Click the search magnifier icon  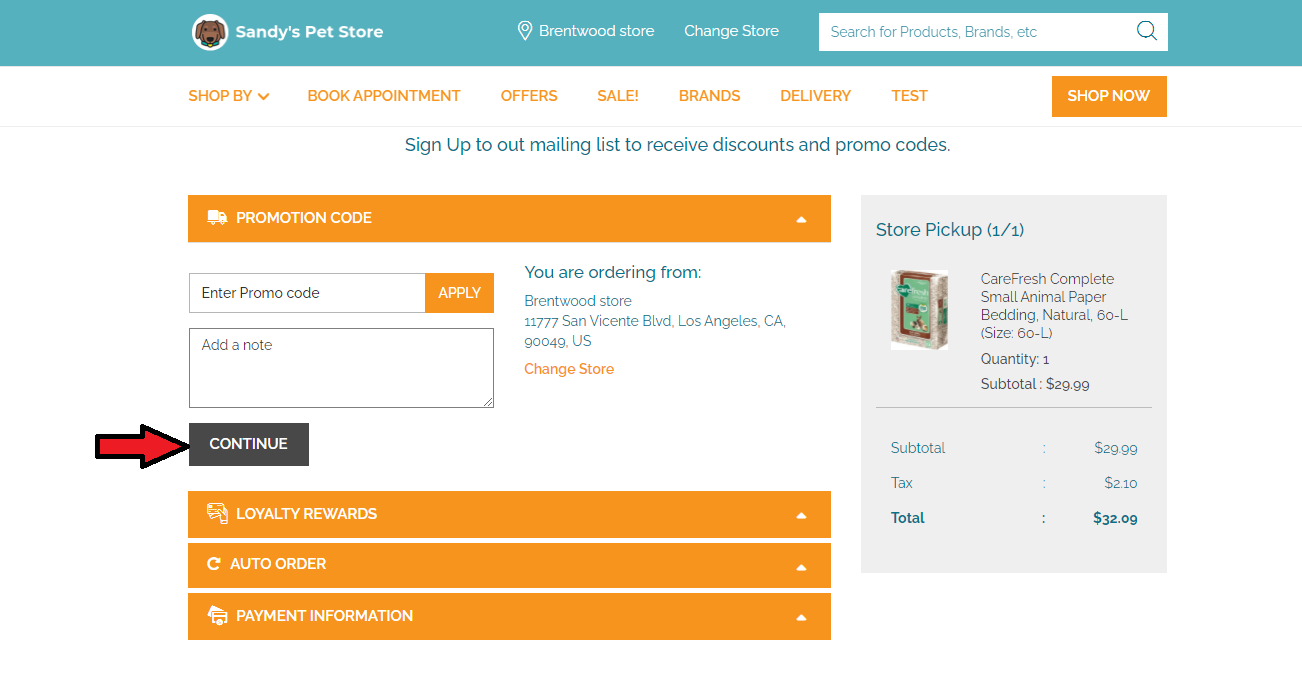[1146, 31]
